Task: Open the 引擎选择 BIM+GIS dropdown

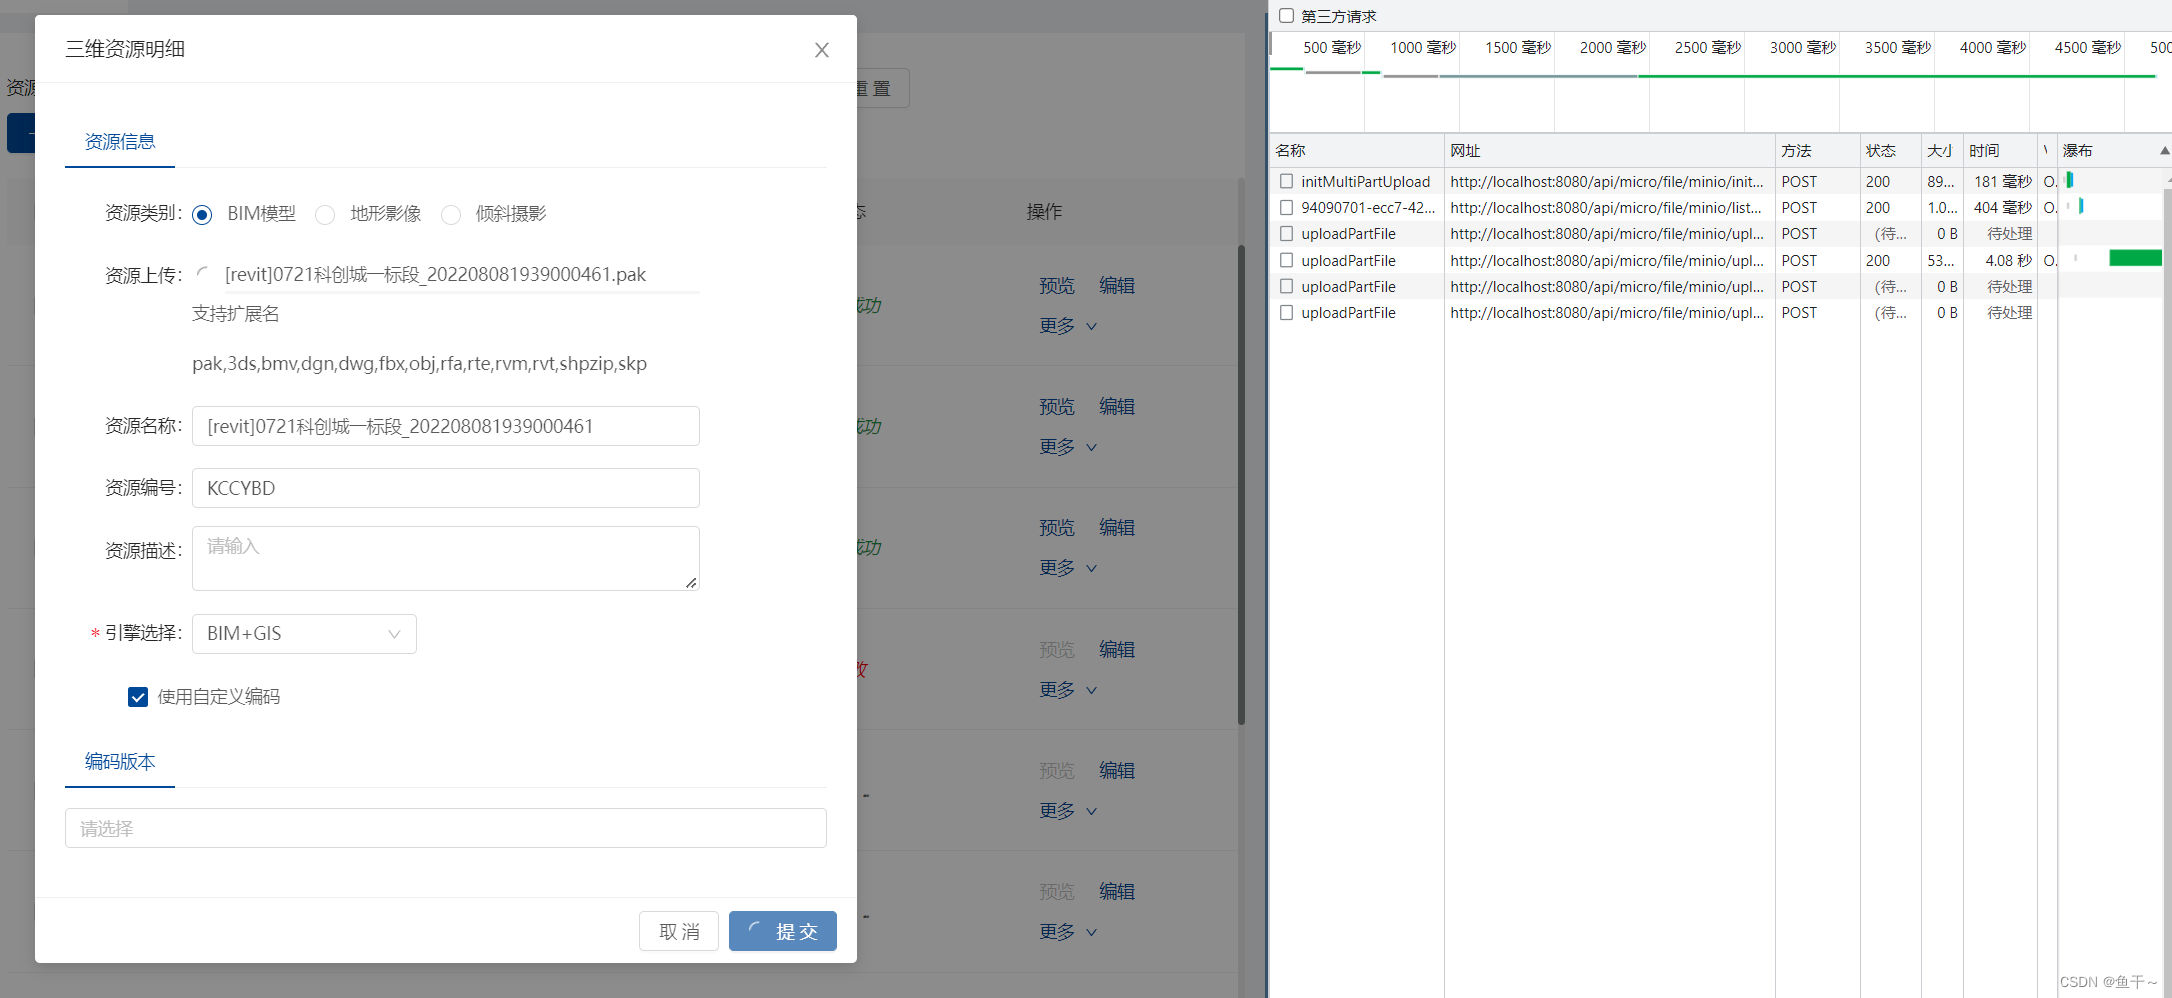Action: pos(304,634)
